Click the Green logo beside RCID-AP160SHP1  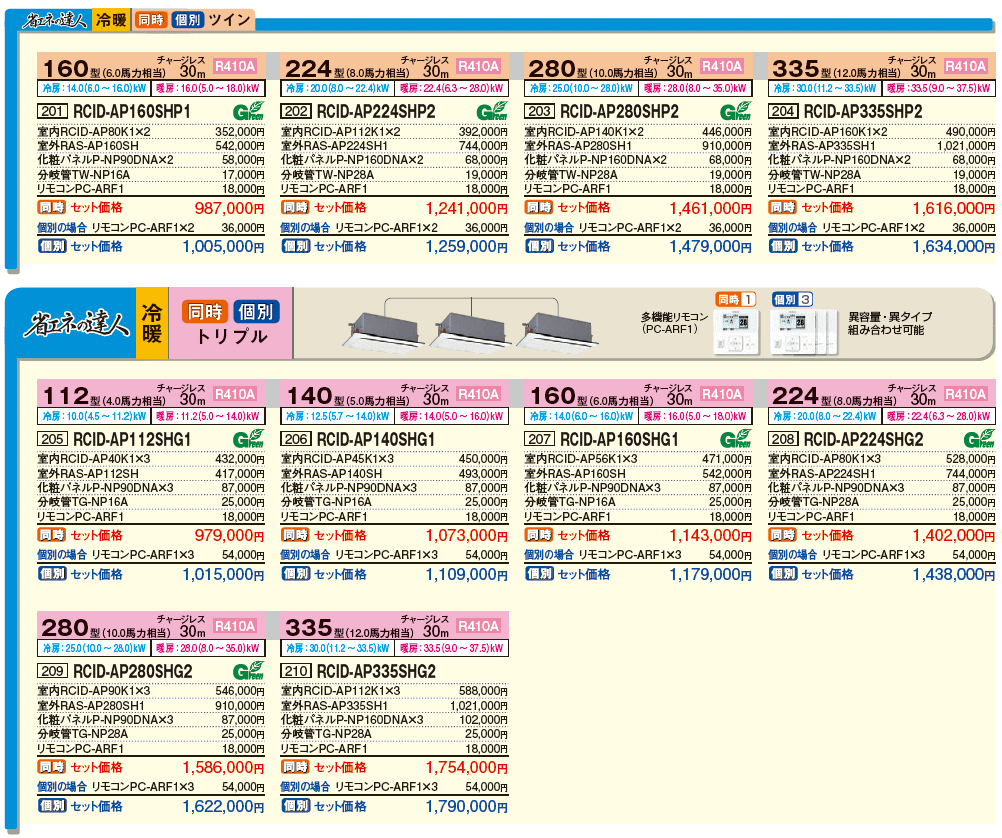pyautogui.click(x=248, y=111)
